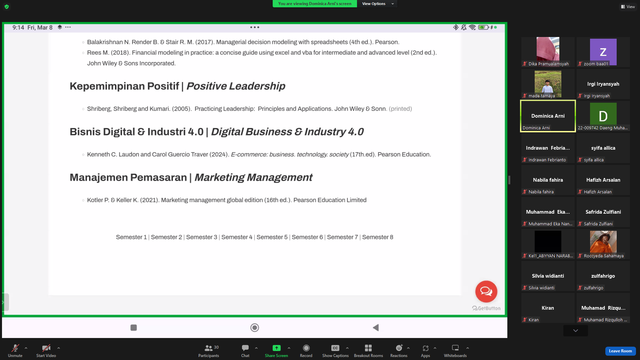Select the green D participant tile

pos(603,116)
